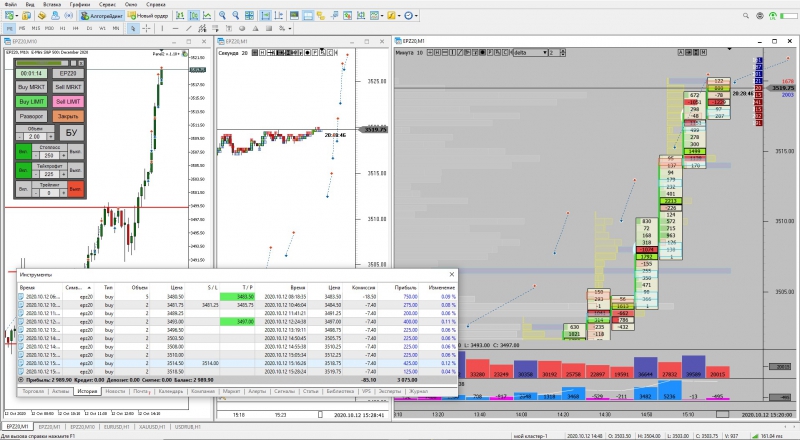Click the green progress bar in trade panel

(x=42, y=63)
